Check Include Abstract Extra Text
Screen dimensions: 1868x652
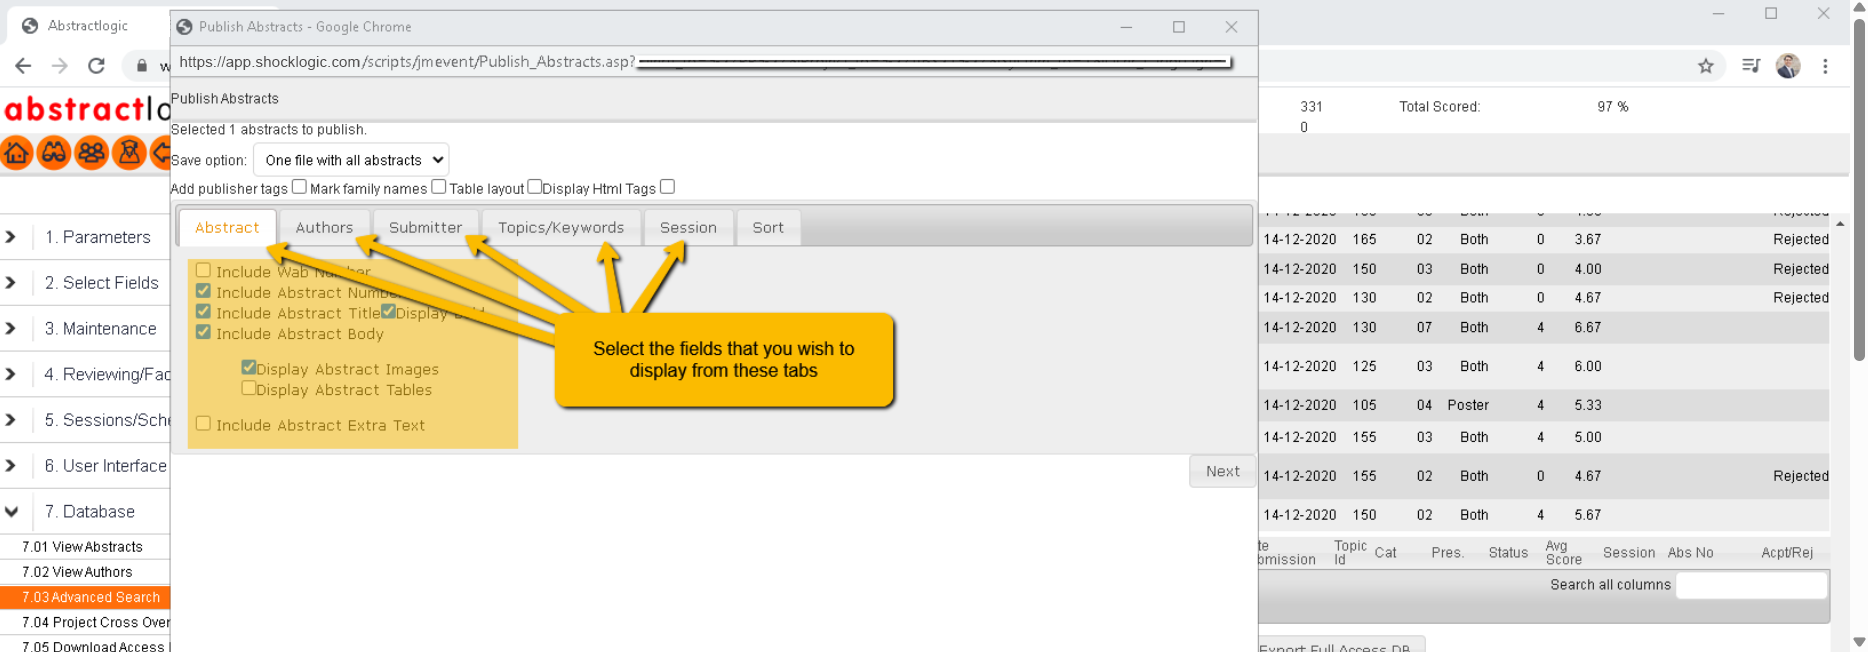204,423
